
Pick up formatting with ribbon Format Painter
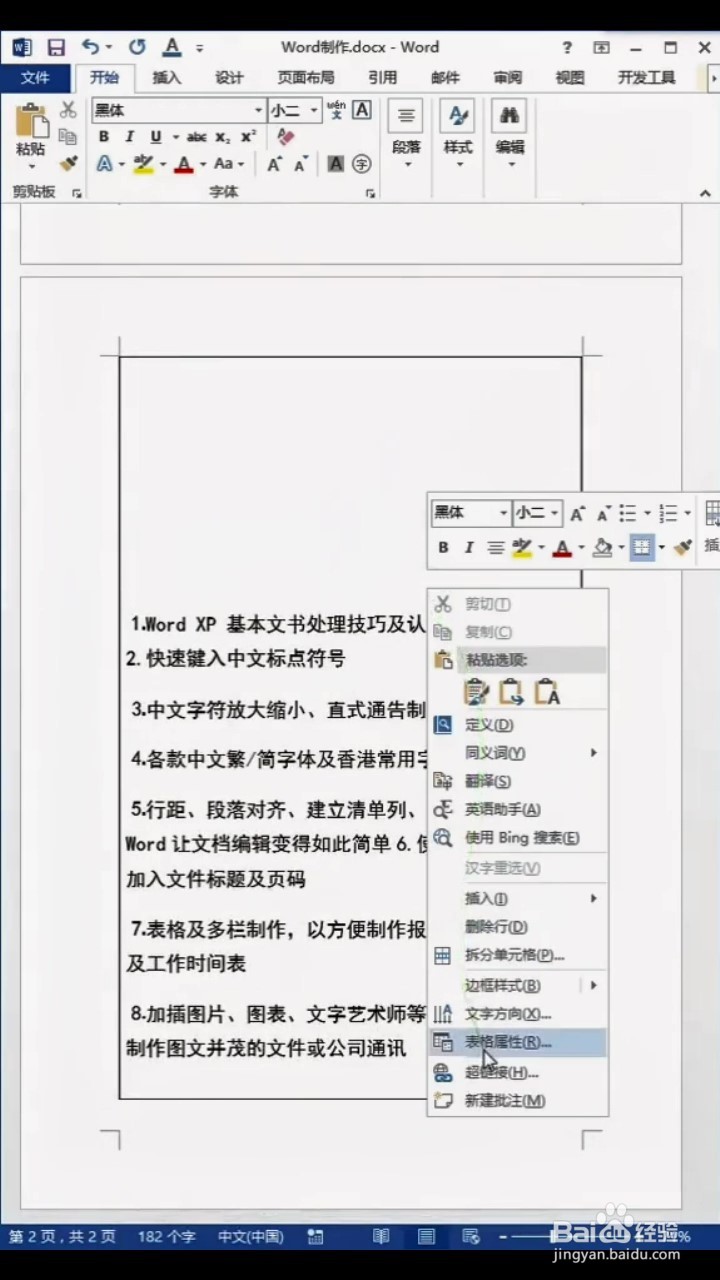[x=68, y=163]
